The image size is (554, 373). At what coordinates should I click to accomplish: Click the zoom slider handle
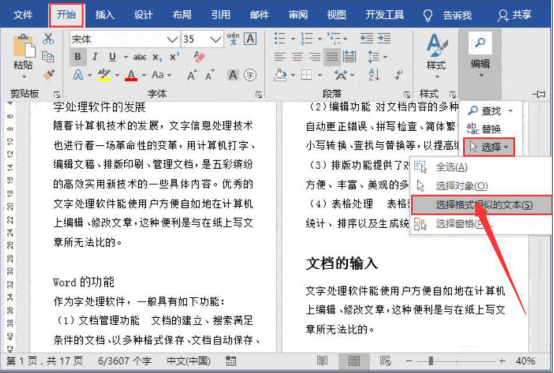[x=431, y=361]
